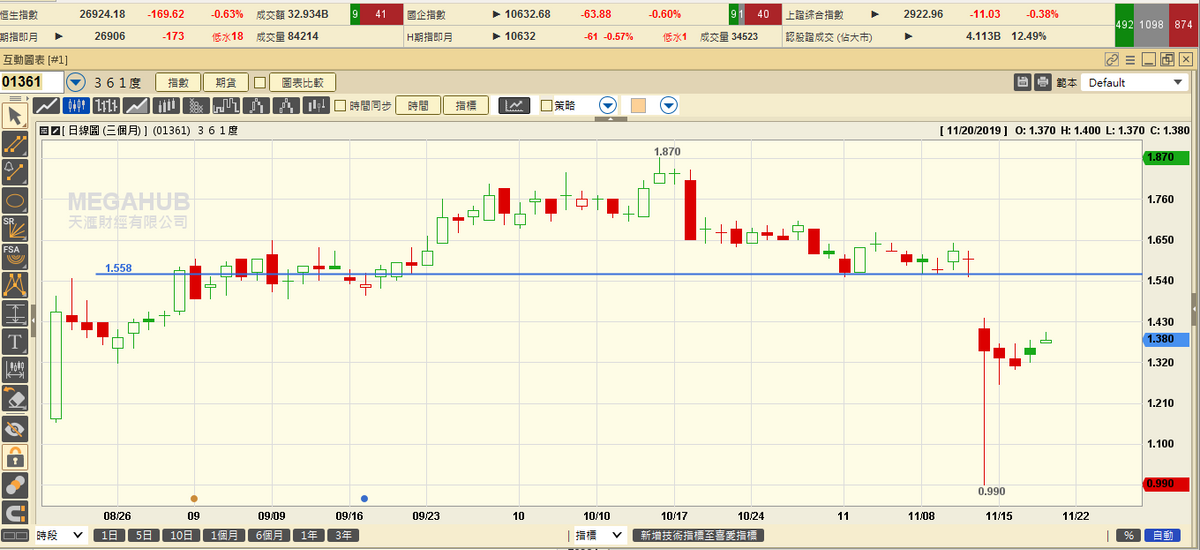
Task: Save the chart template
Action: [1023, 82]
